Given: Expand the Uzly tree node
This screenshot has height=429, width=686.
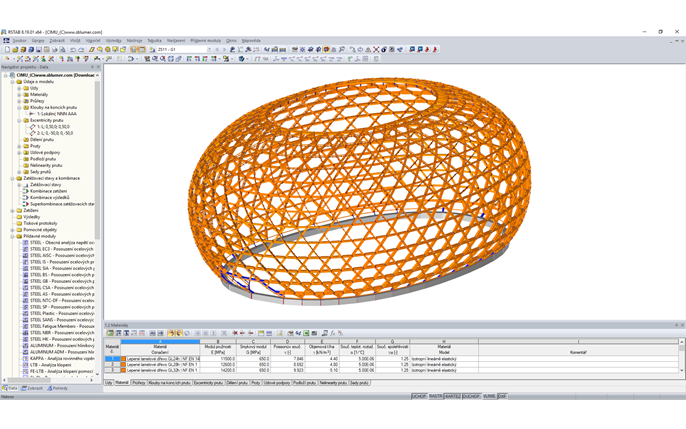Looking at the screenshot, I should tap(19, 88).
